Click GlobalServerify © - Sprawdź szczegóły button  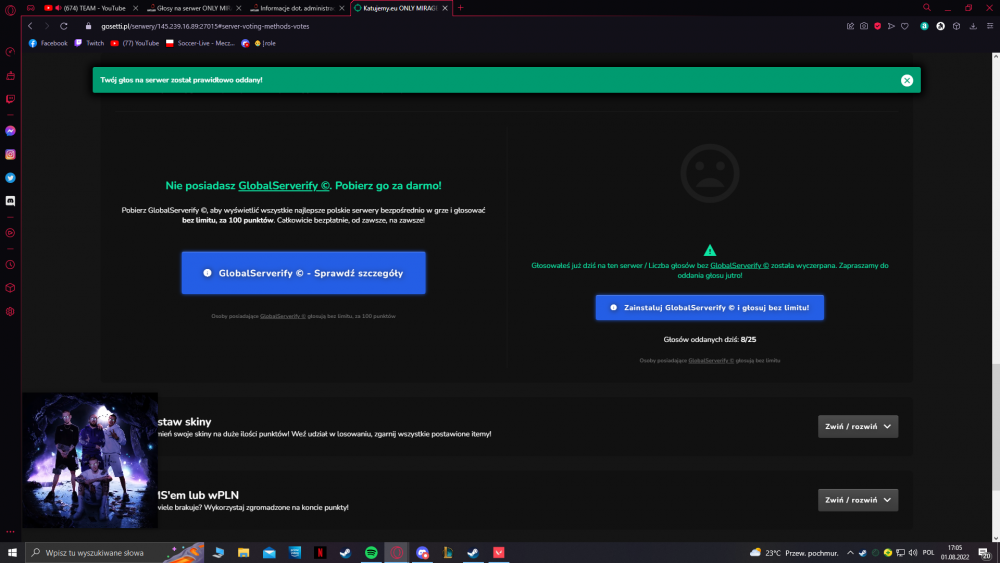tap(304, 273)
